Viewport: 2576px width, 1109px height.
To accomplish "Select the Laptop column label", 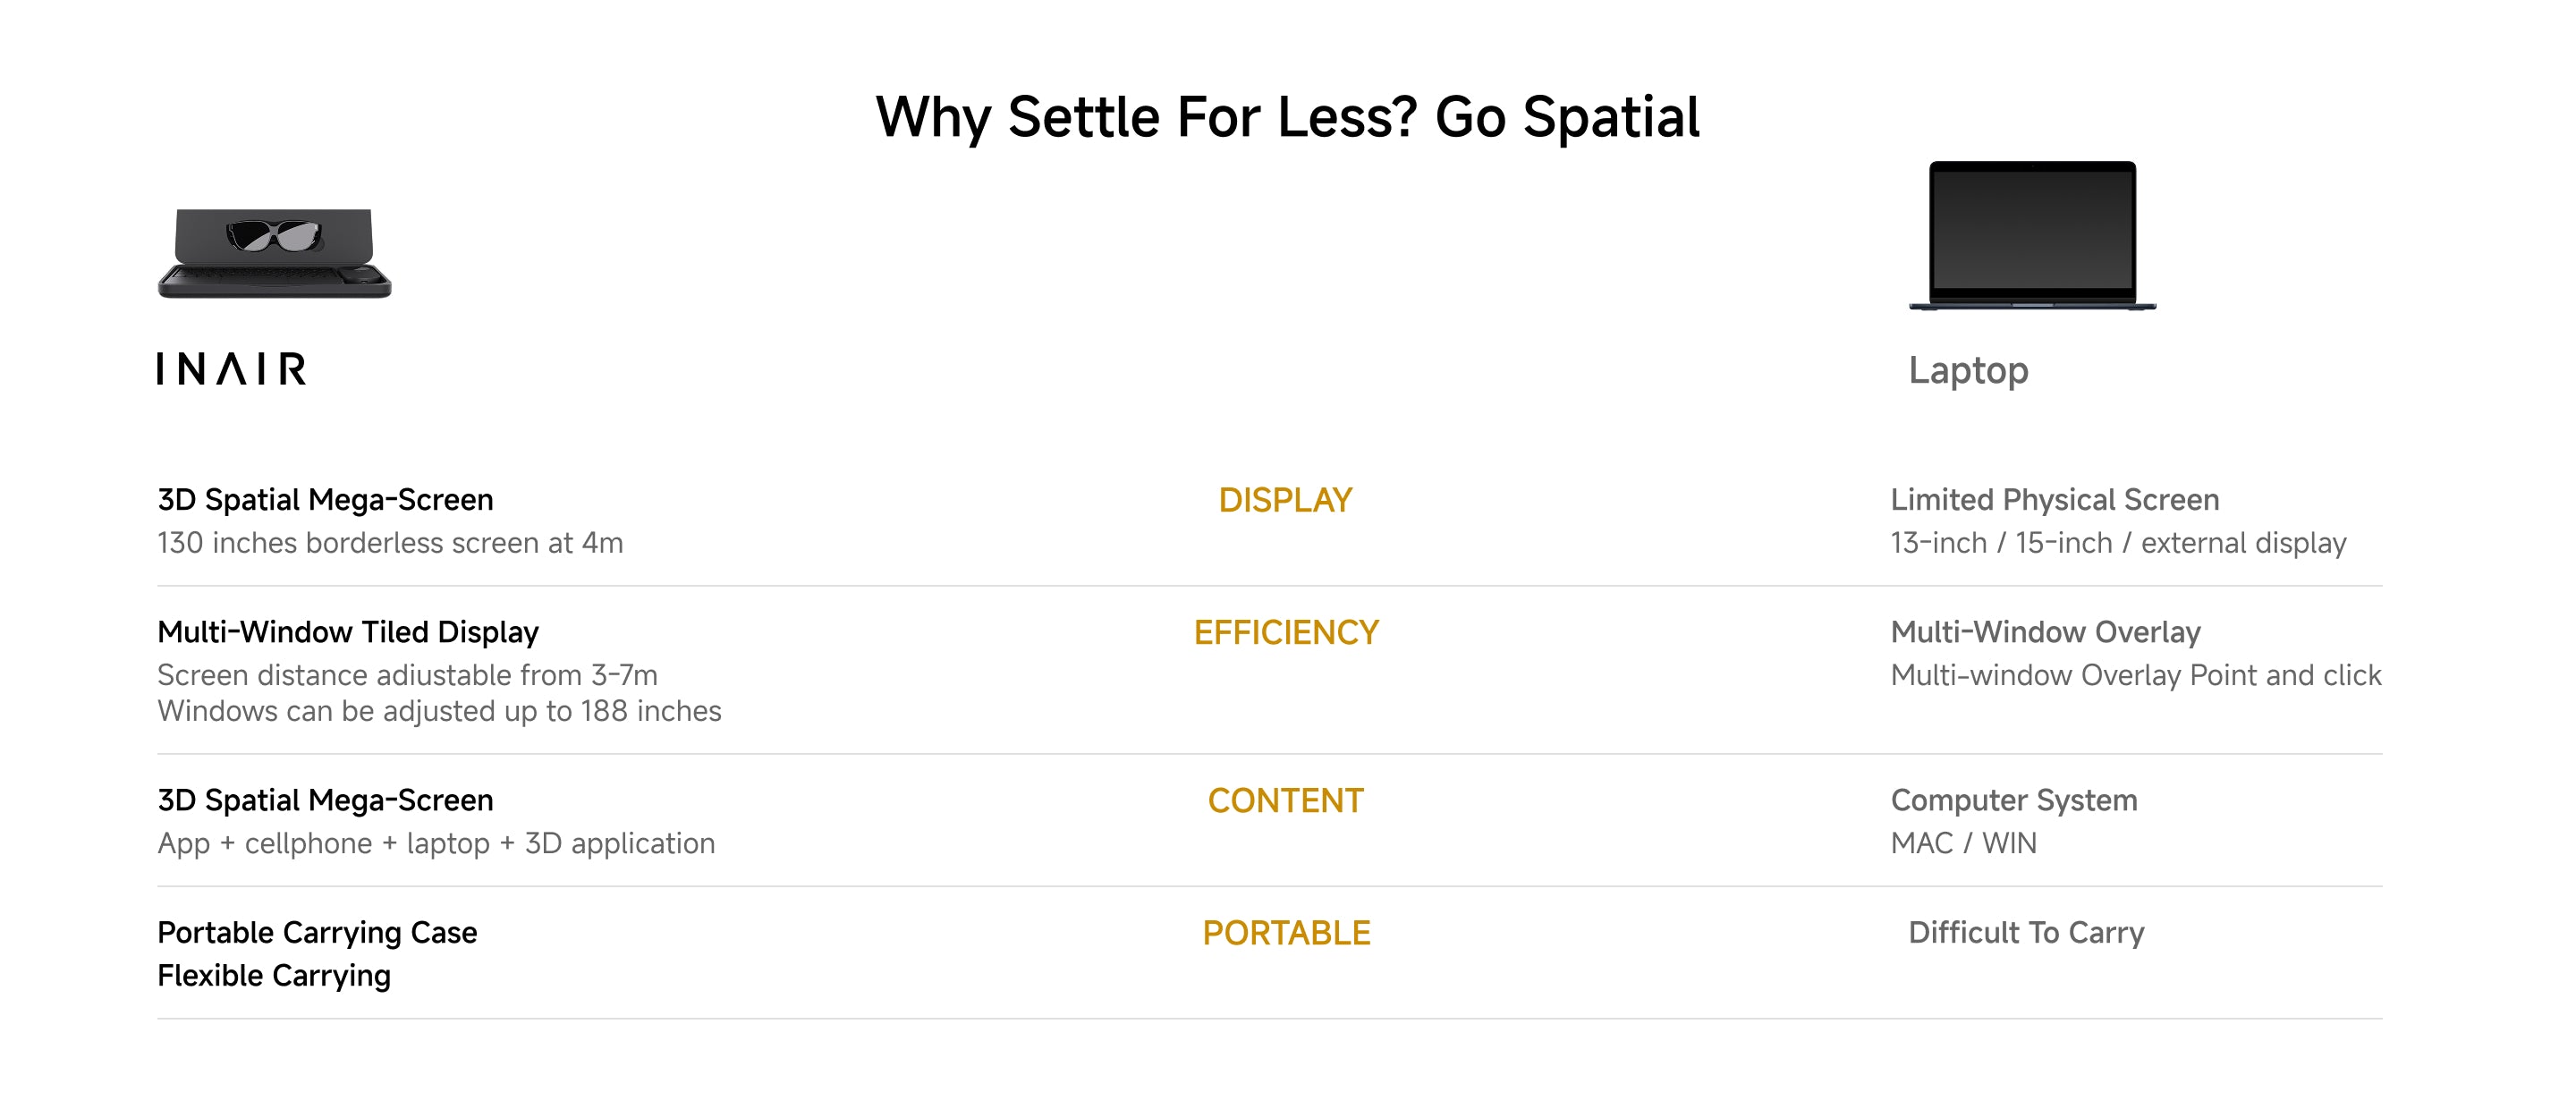I will tap(1968, 371).
